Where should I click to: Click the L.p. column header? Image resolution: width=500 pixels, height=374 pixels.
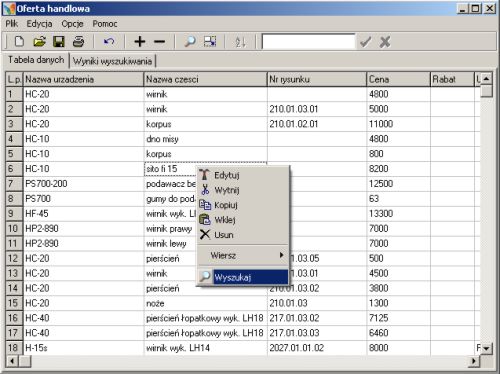pos(14,79)
